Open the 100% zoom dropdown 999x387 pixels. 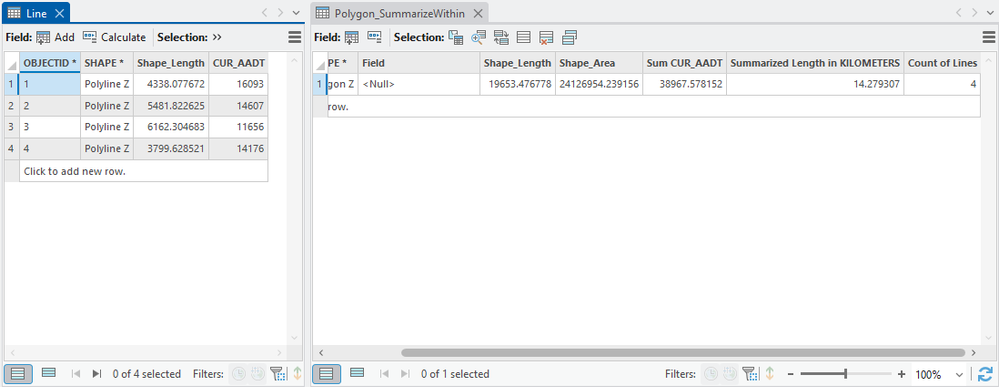tap(959, 375)
